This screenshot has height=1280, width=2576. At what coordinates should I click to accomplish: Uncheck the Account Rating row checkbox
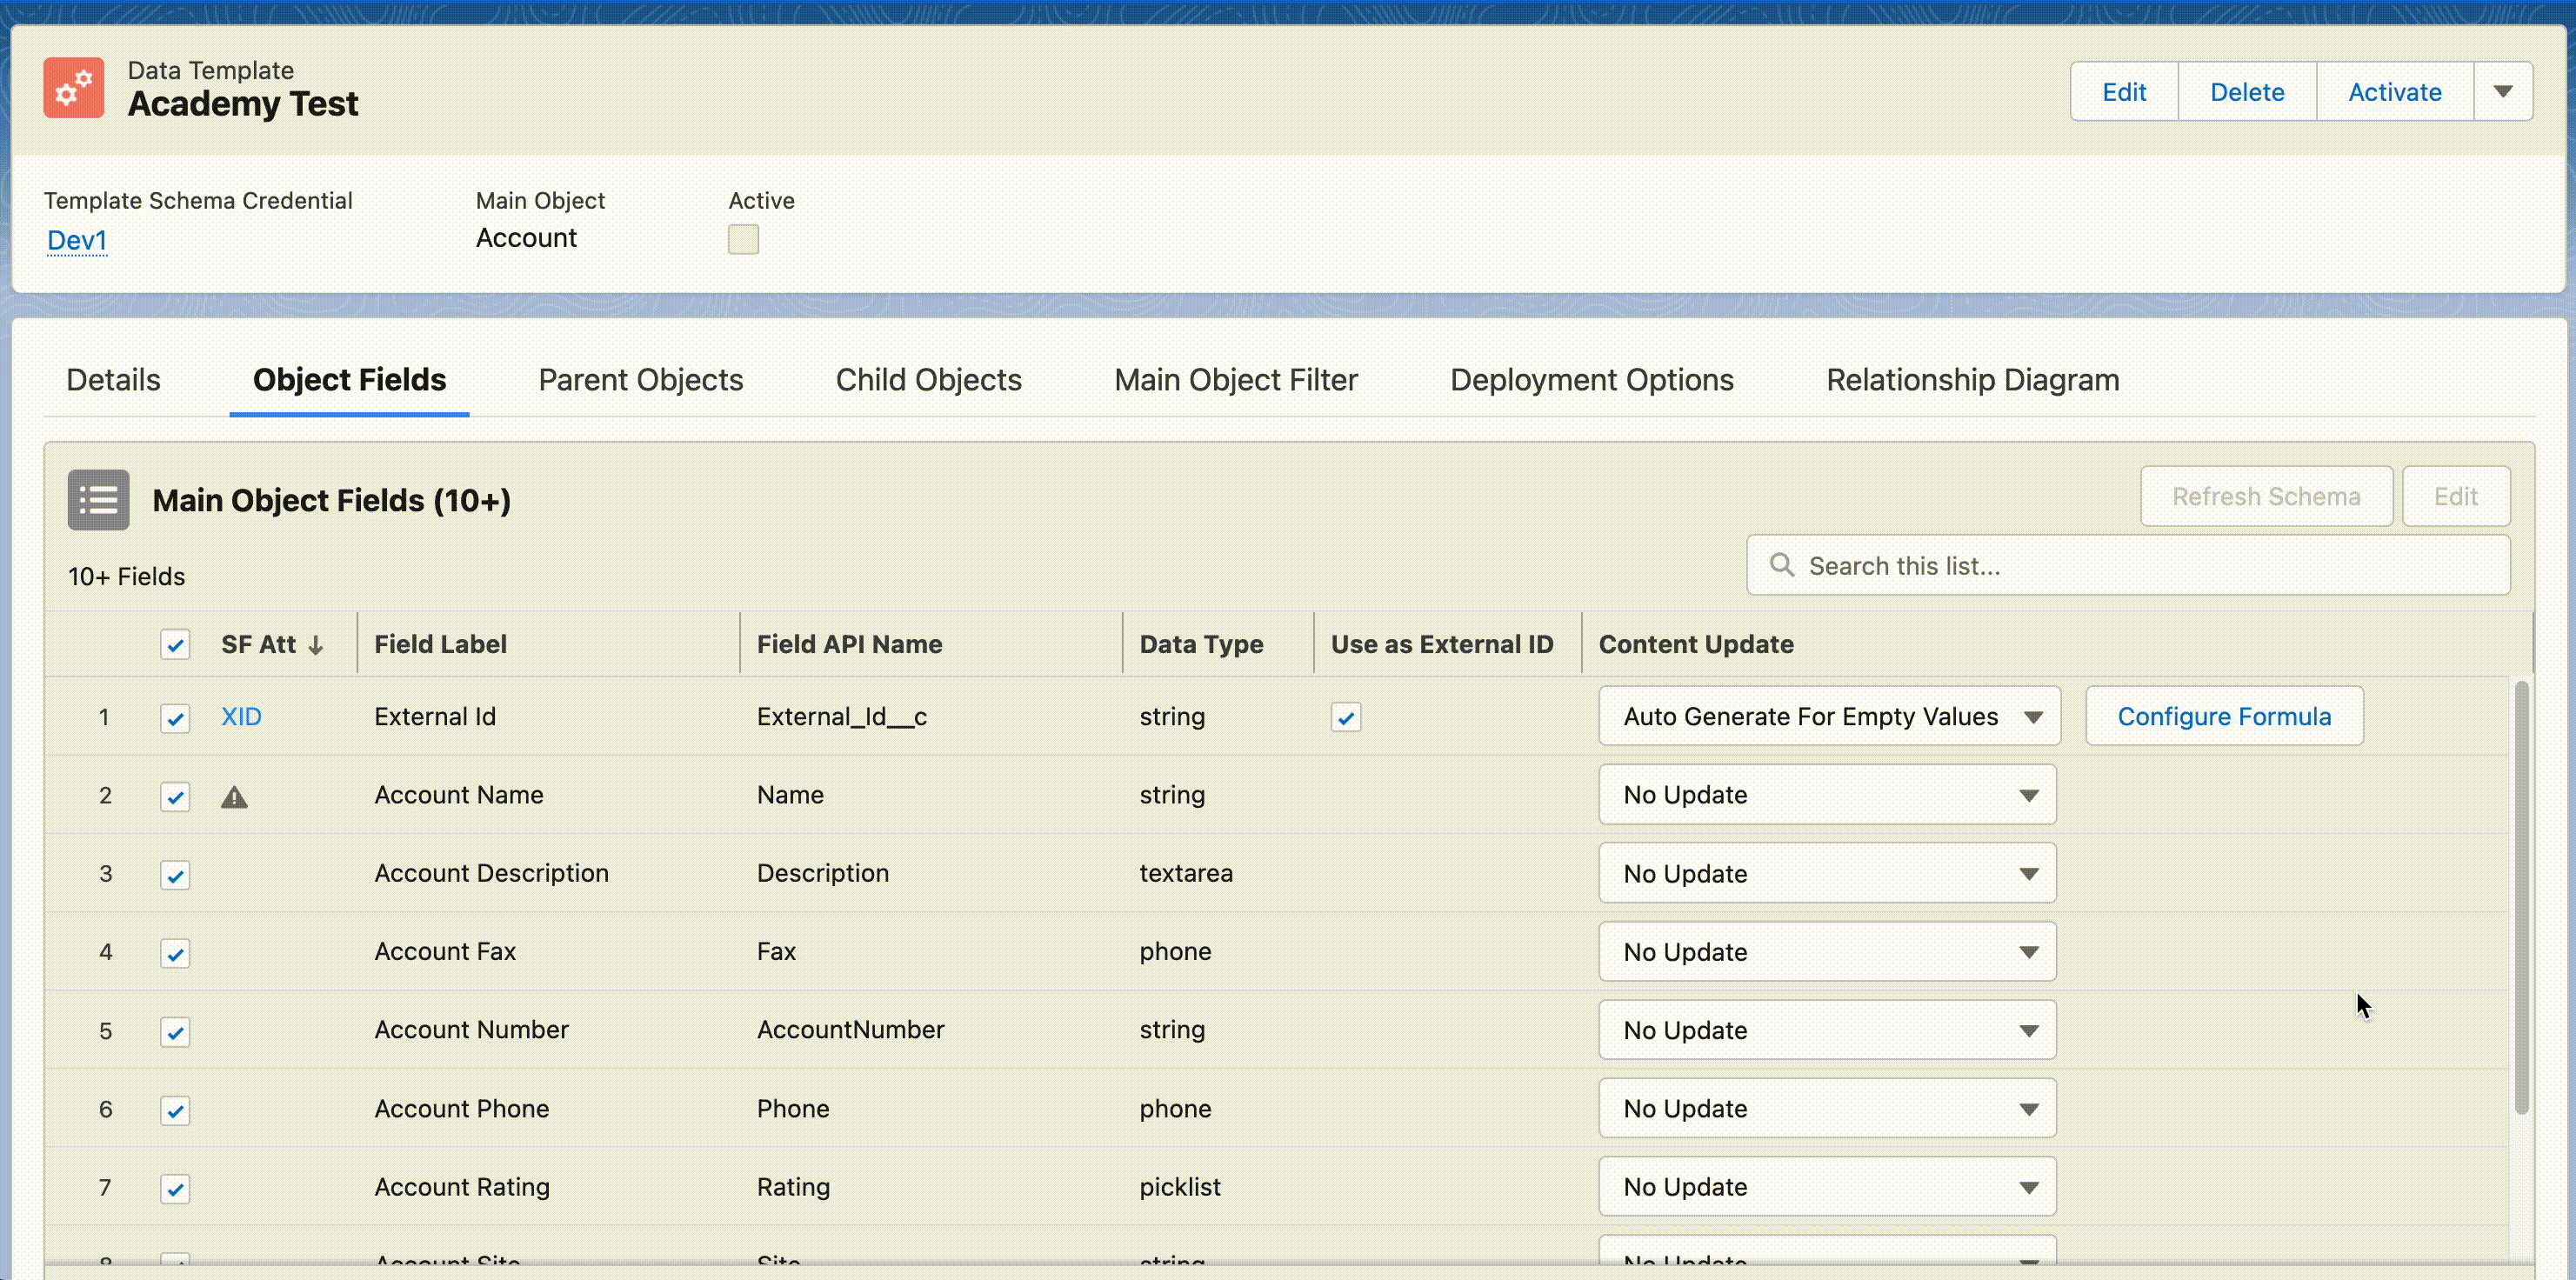[x=175, y=1189]
